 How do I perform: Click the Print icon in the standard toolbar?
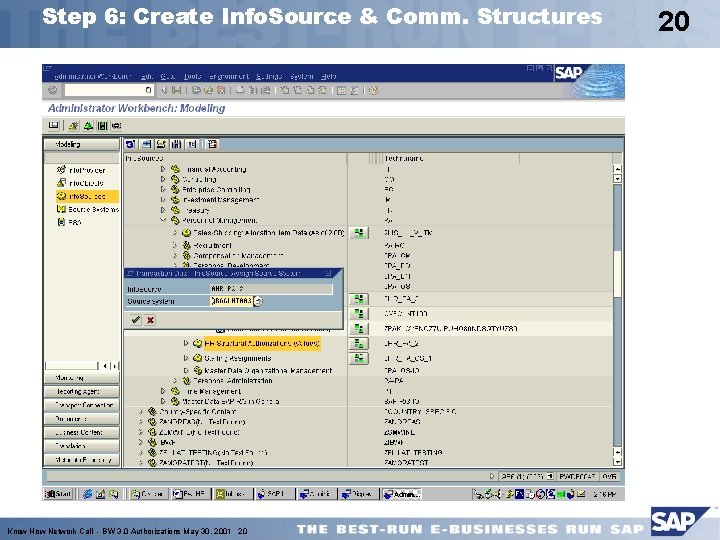tap(240, 90)
